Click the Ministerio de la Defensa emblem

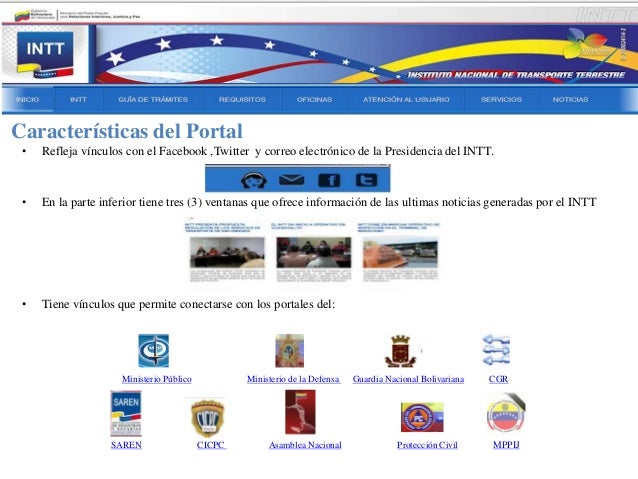click(289, 351)
